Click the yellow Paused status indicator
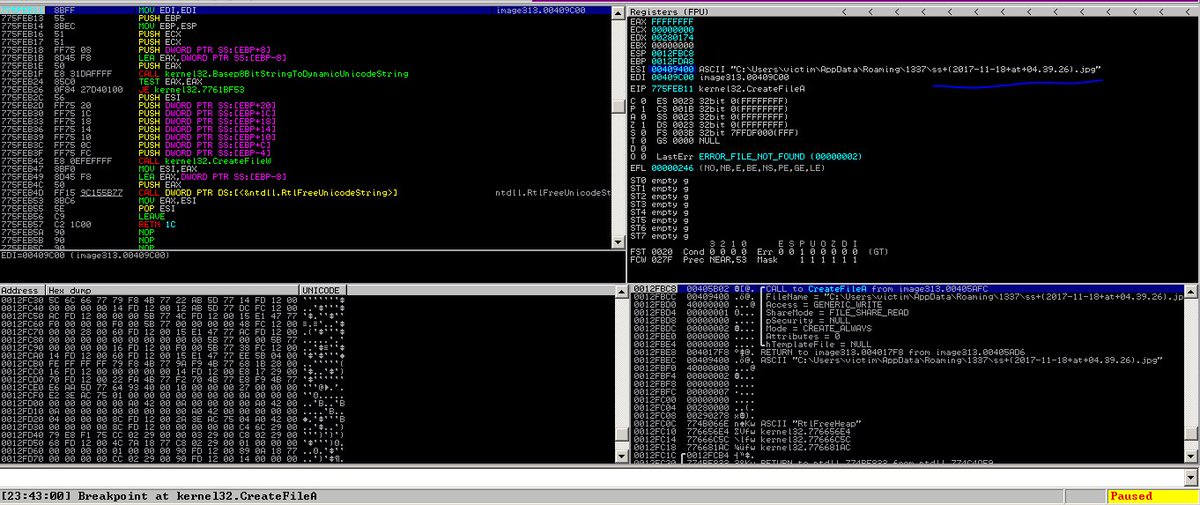This screenshot has height=505, width=1200. (1152, 496)
